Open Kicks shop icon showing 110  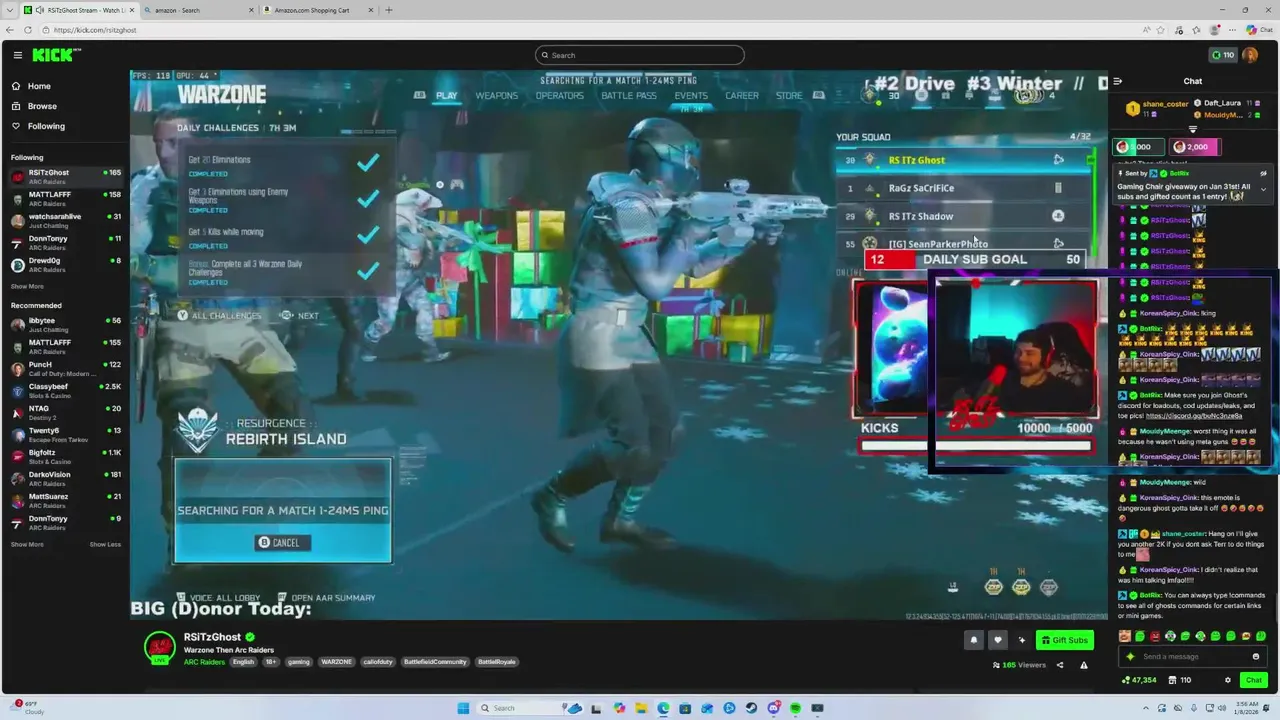click(x=1179, y=680)
